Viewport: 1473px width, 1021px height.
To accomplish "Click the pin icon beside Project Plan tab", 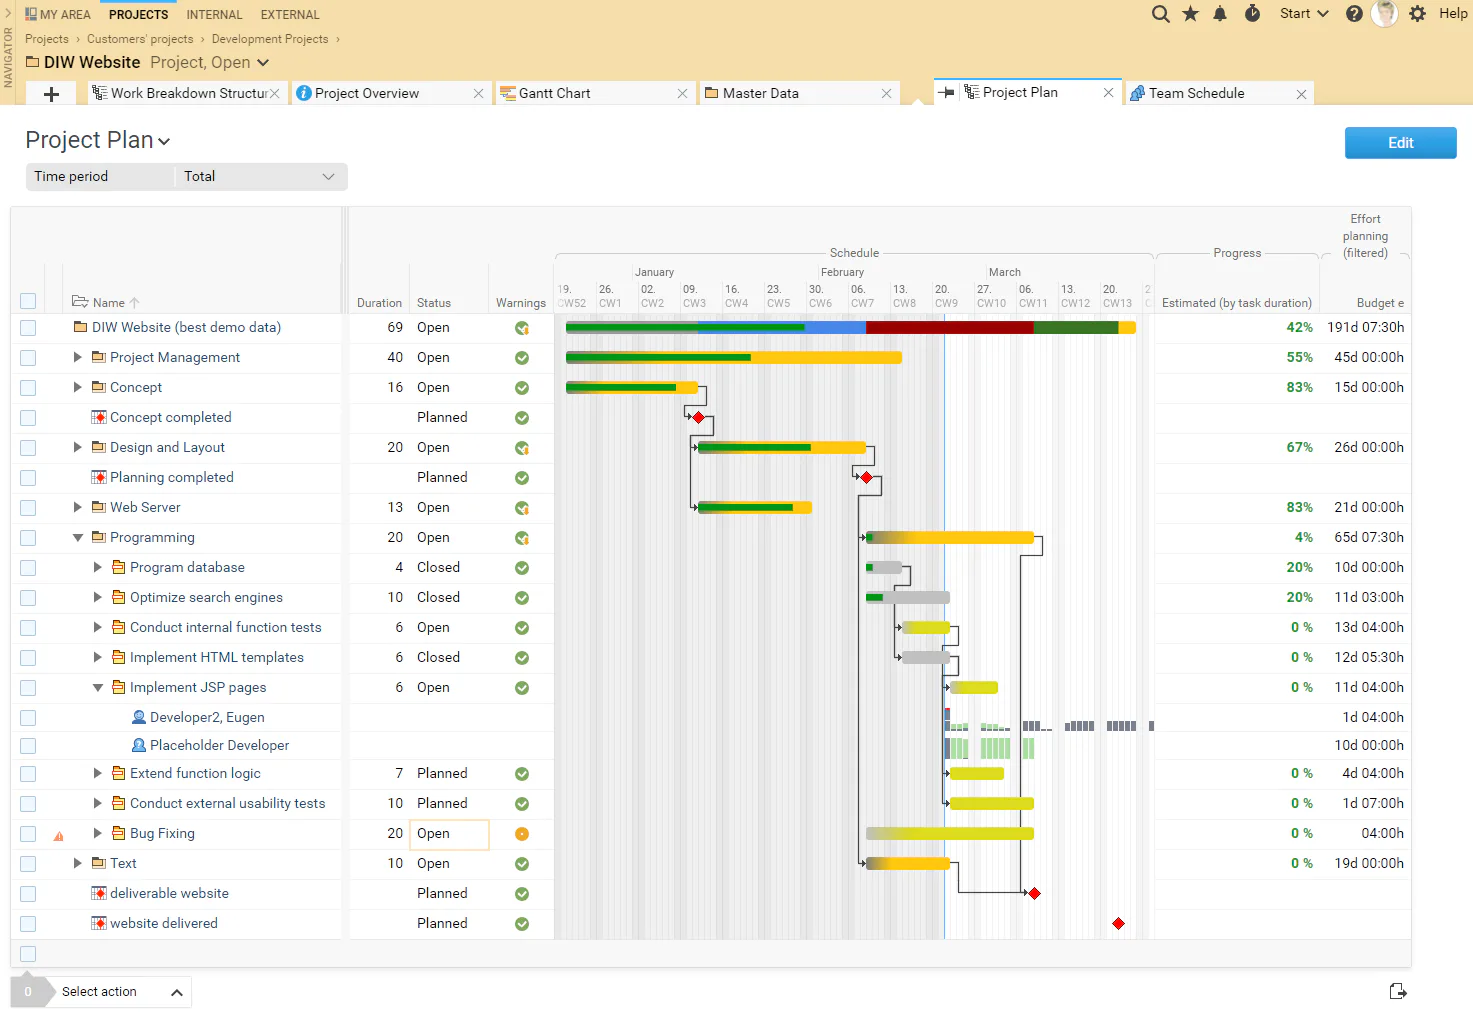I will click(x=946, y=92).
